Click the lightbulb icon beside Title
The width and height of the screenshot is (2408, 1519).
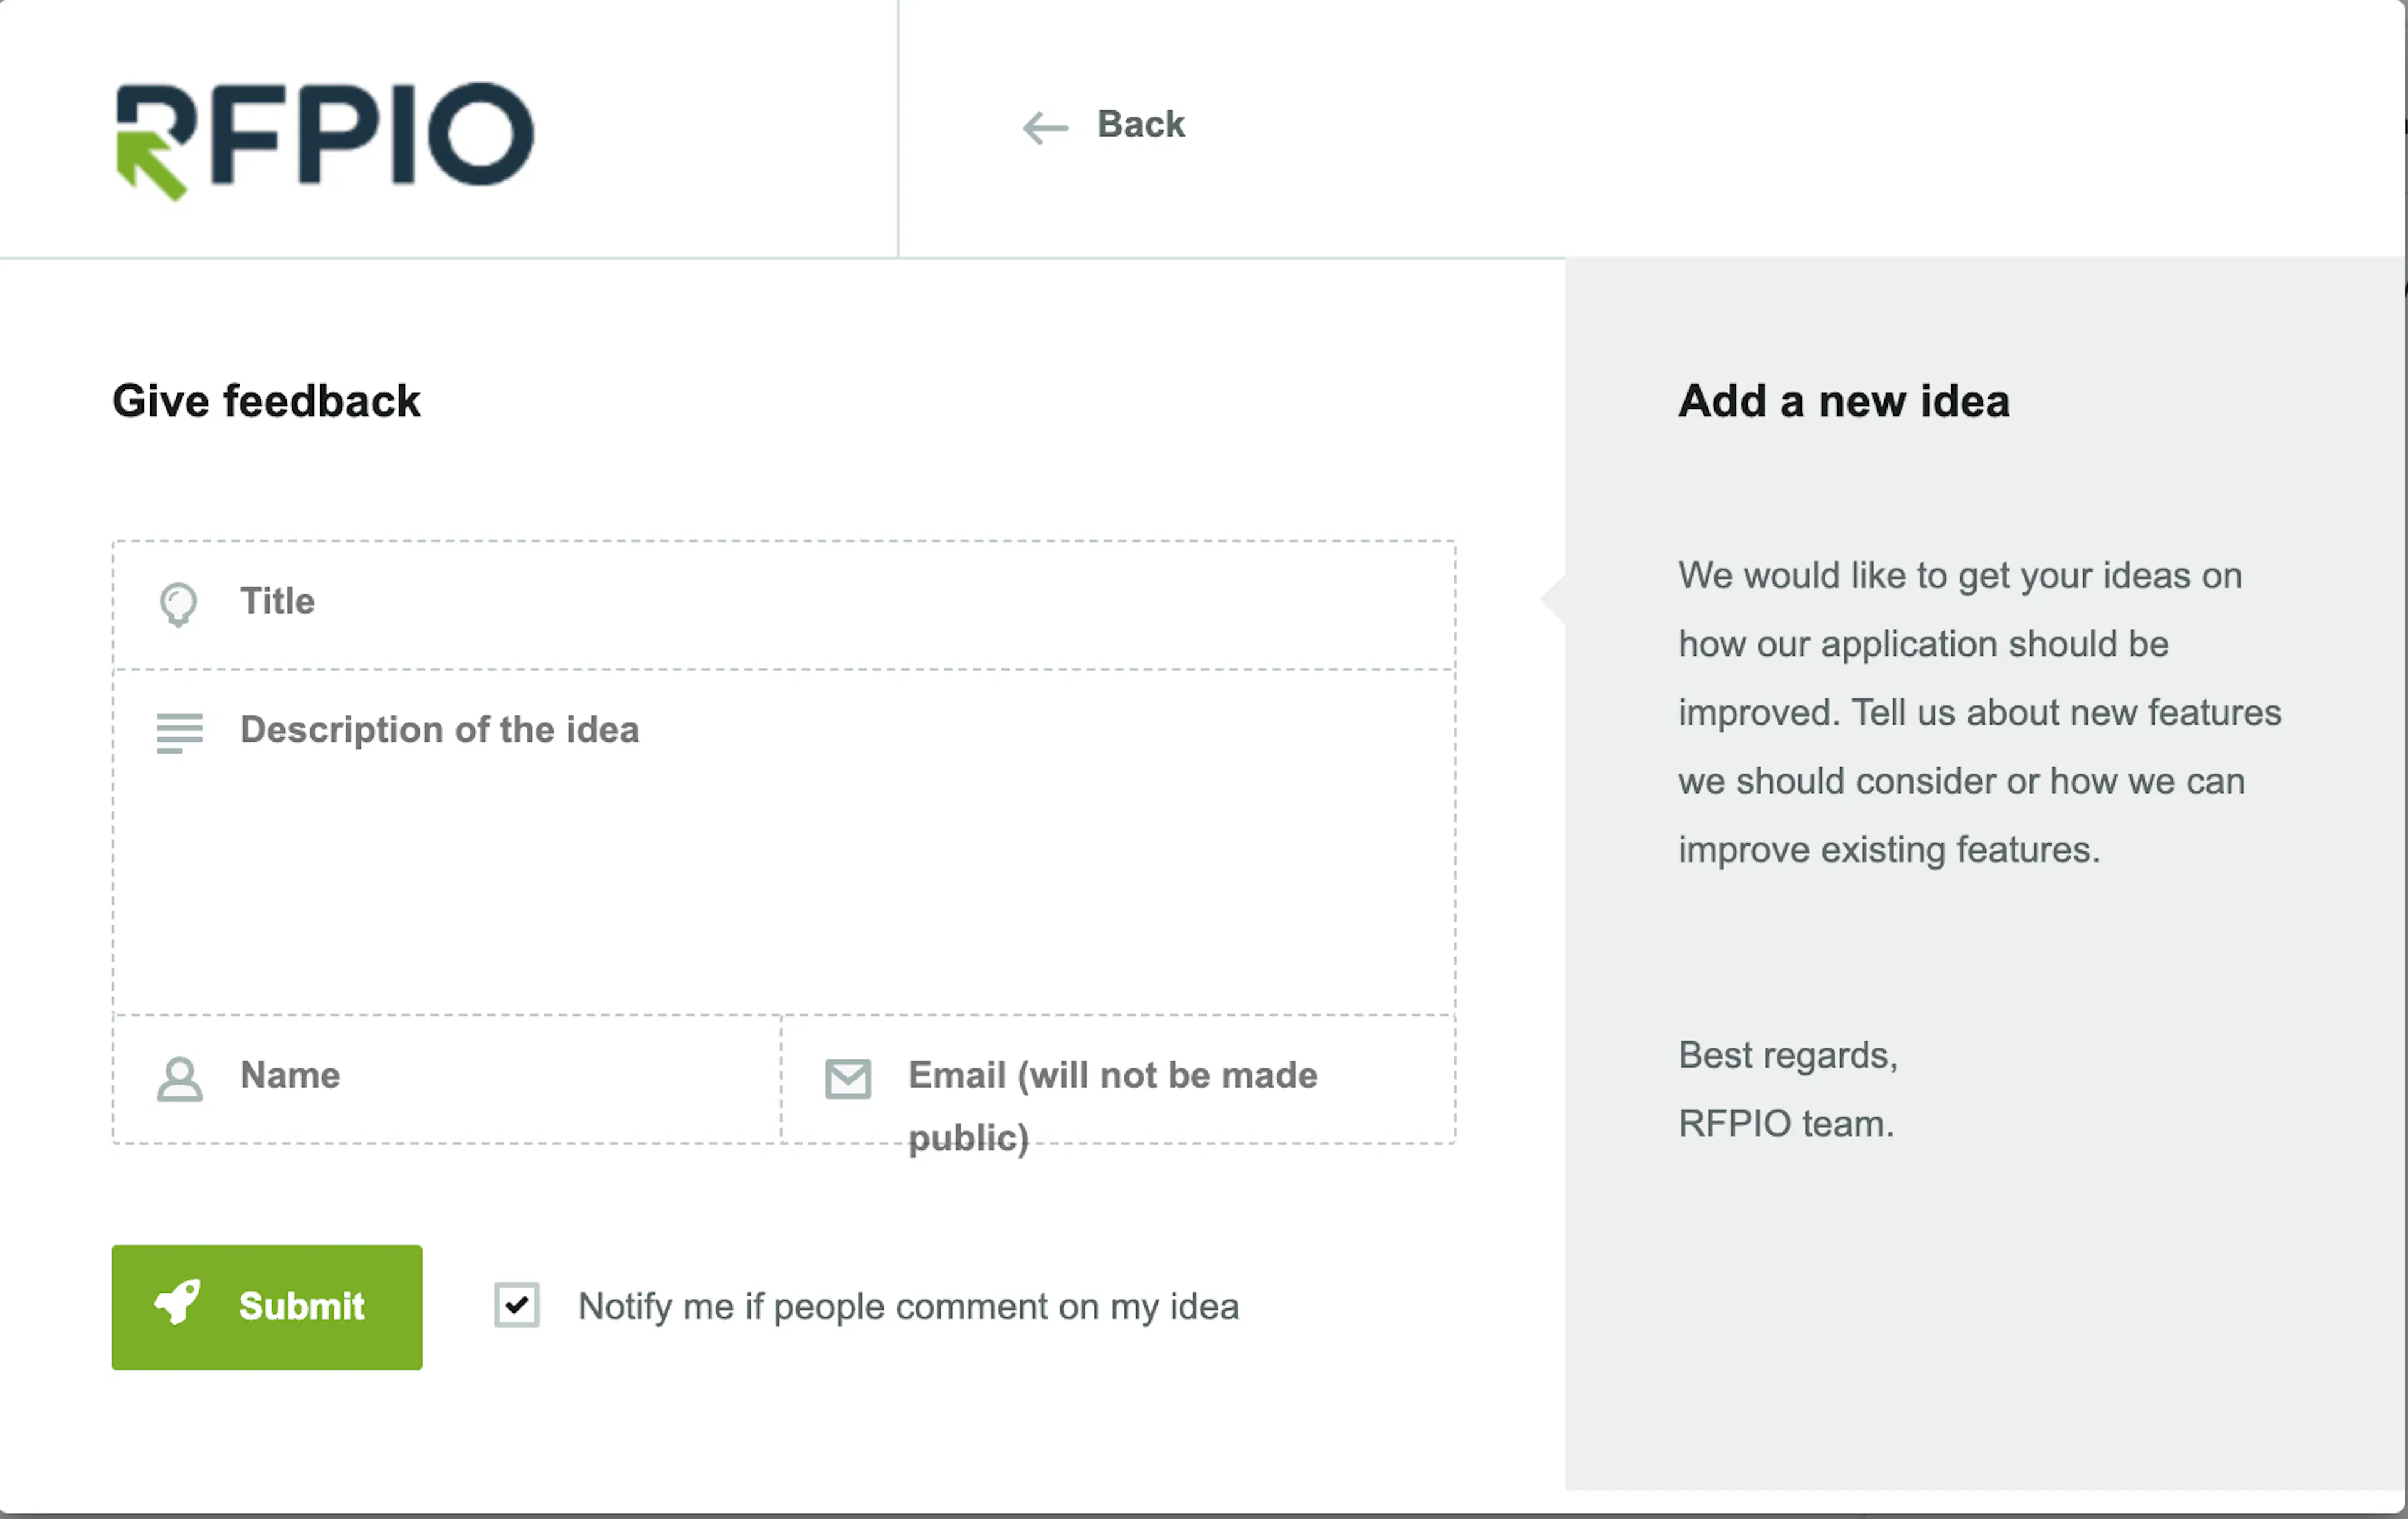click(179, 604)
